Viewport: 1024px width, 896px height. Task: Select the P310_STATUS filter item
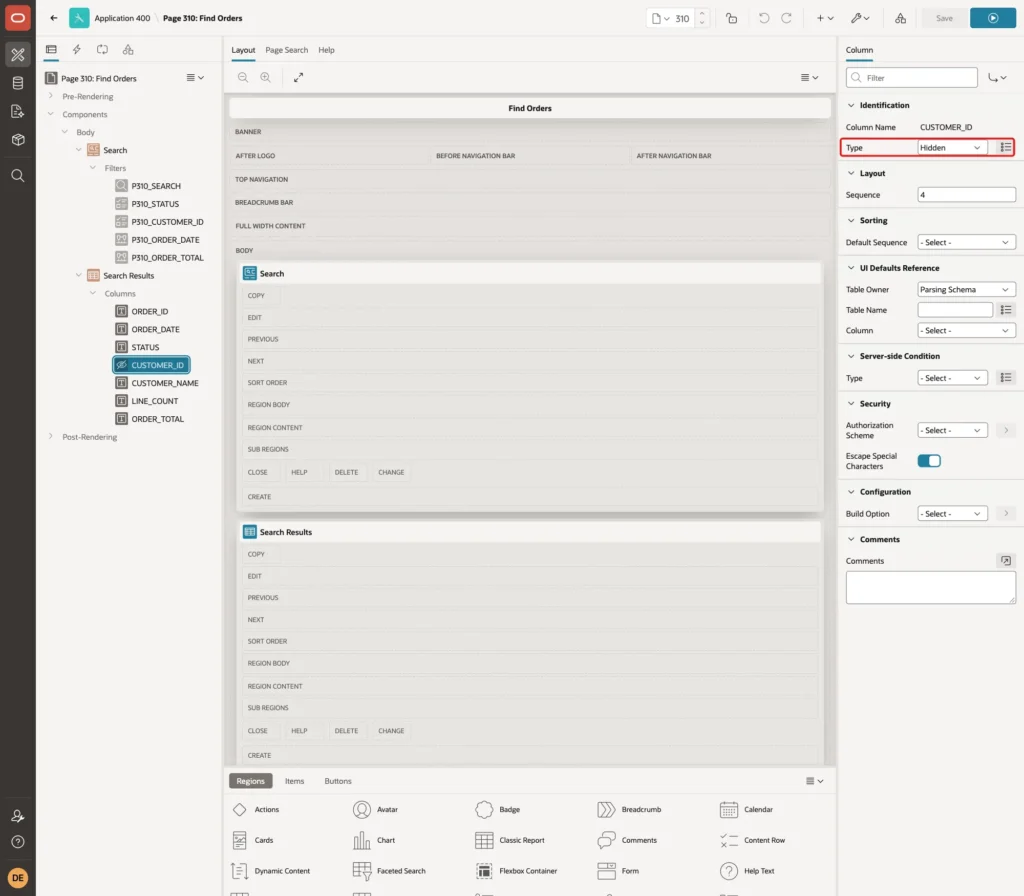(x=155, y=204)
